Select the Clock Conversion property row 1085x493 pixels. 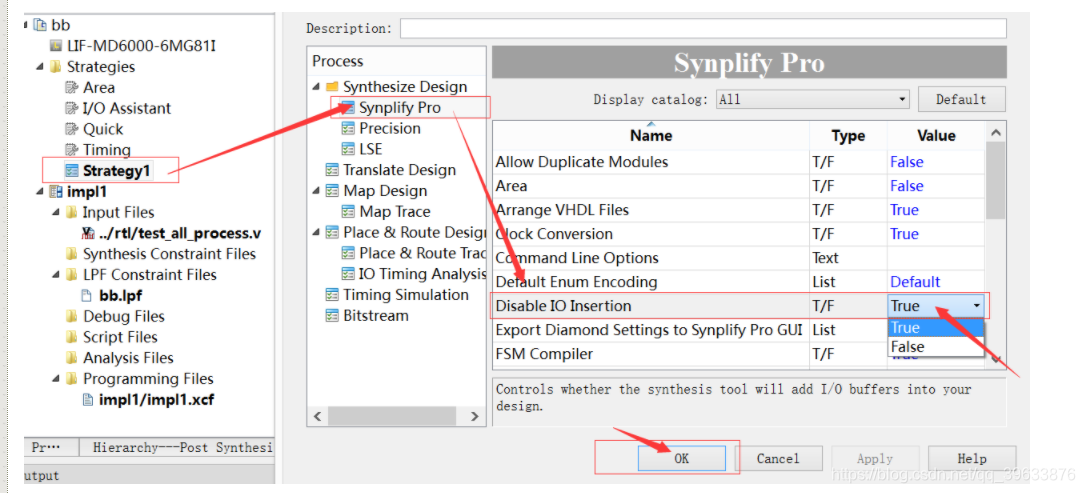point(739,234)
